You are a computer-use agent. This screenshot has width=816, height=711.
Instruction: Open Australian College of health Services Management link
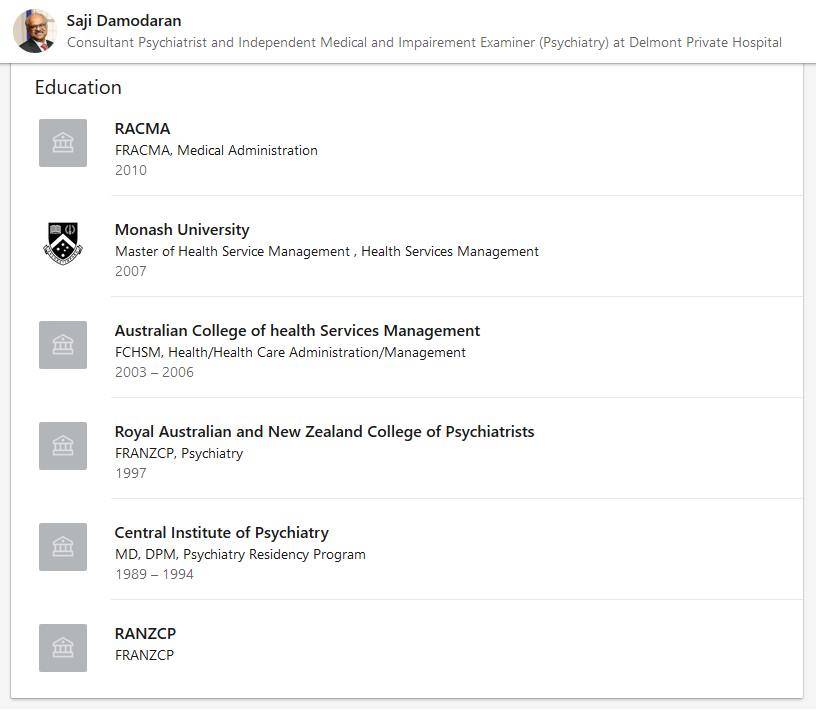click(297, 331)
